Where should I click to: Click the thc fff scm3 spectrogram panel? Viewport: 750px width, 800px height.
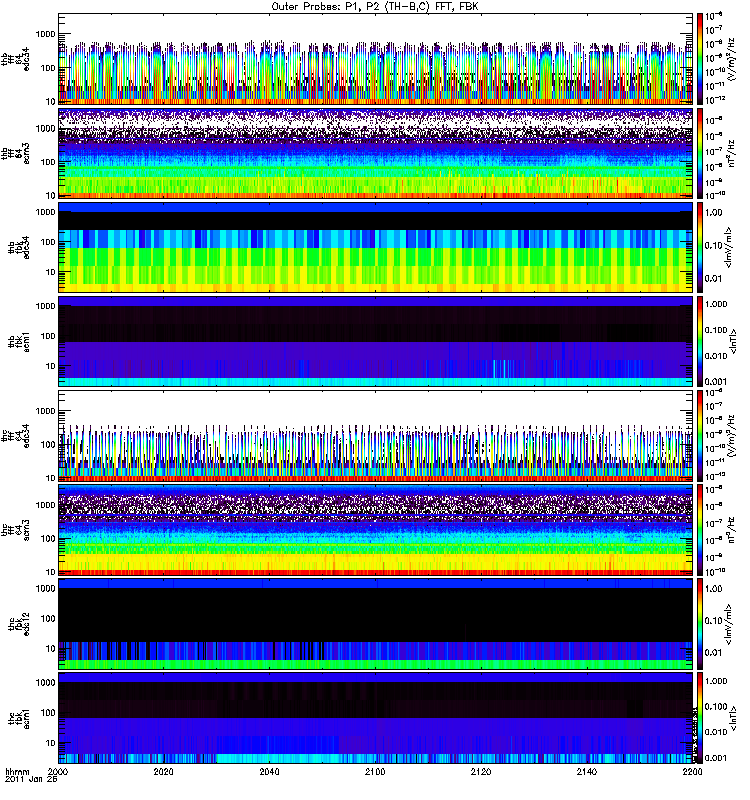pyautogui.click(x=376, y=530)
